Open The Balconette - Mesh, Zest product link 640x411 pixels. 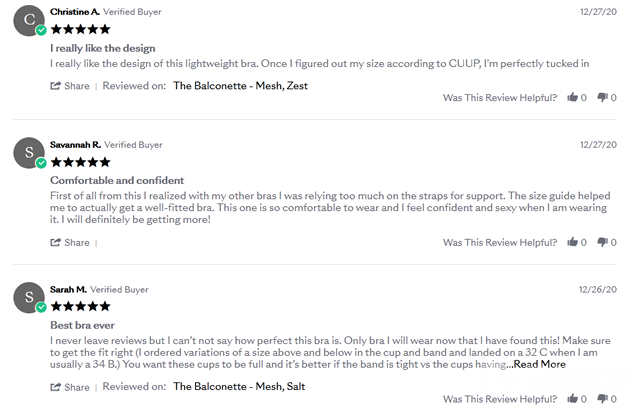[x=240, y=86]
